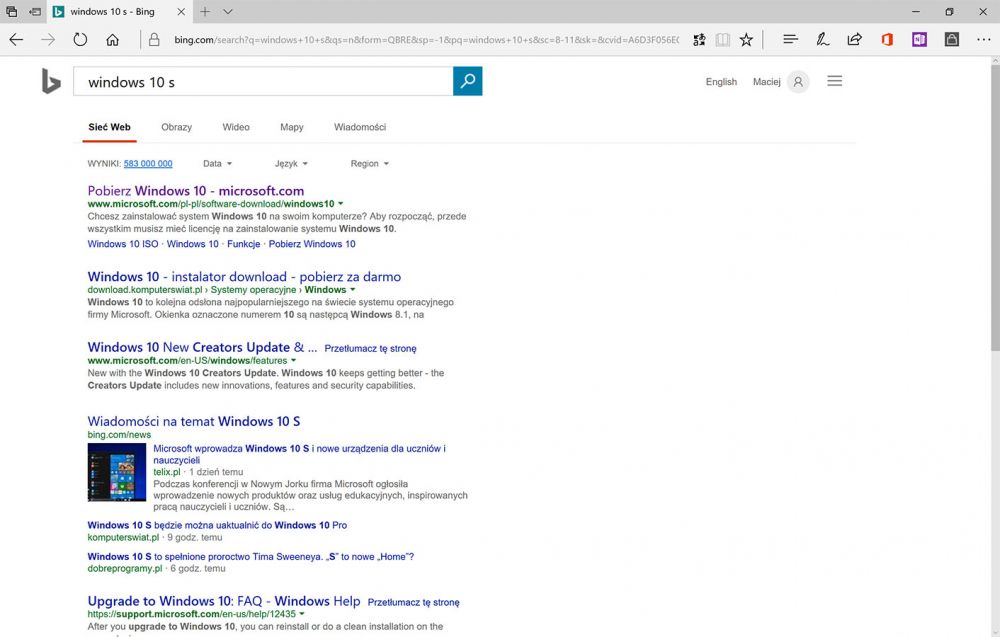Click 'Przetłumacz tę stronę' beside Upgrade FAQ
Viewport: 1000px width, 637px height.
(x=414, y=603)
